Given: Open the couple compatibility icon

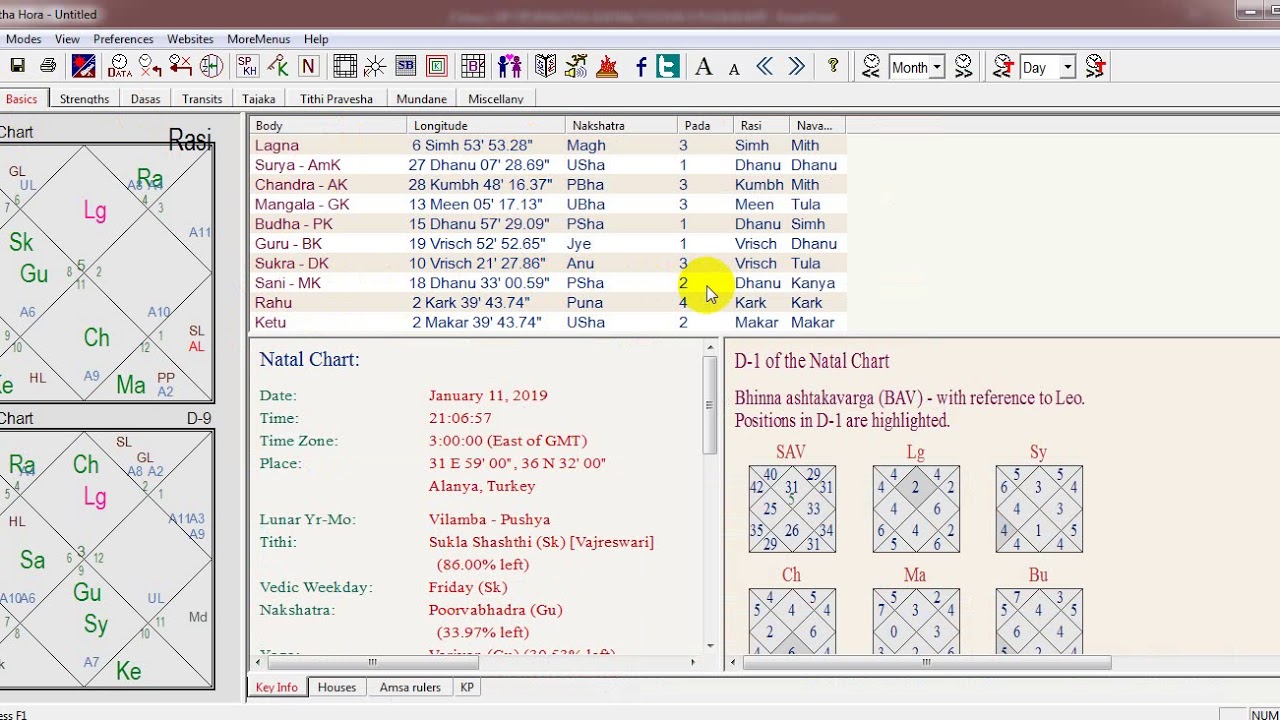Looking at the screenshot, I should (x=510, y=66).
